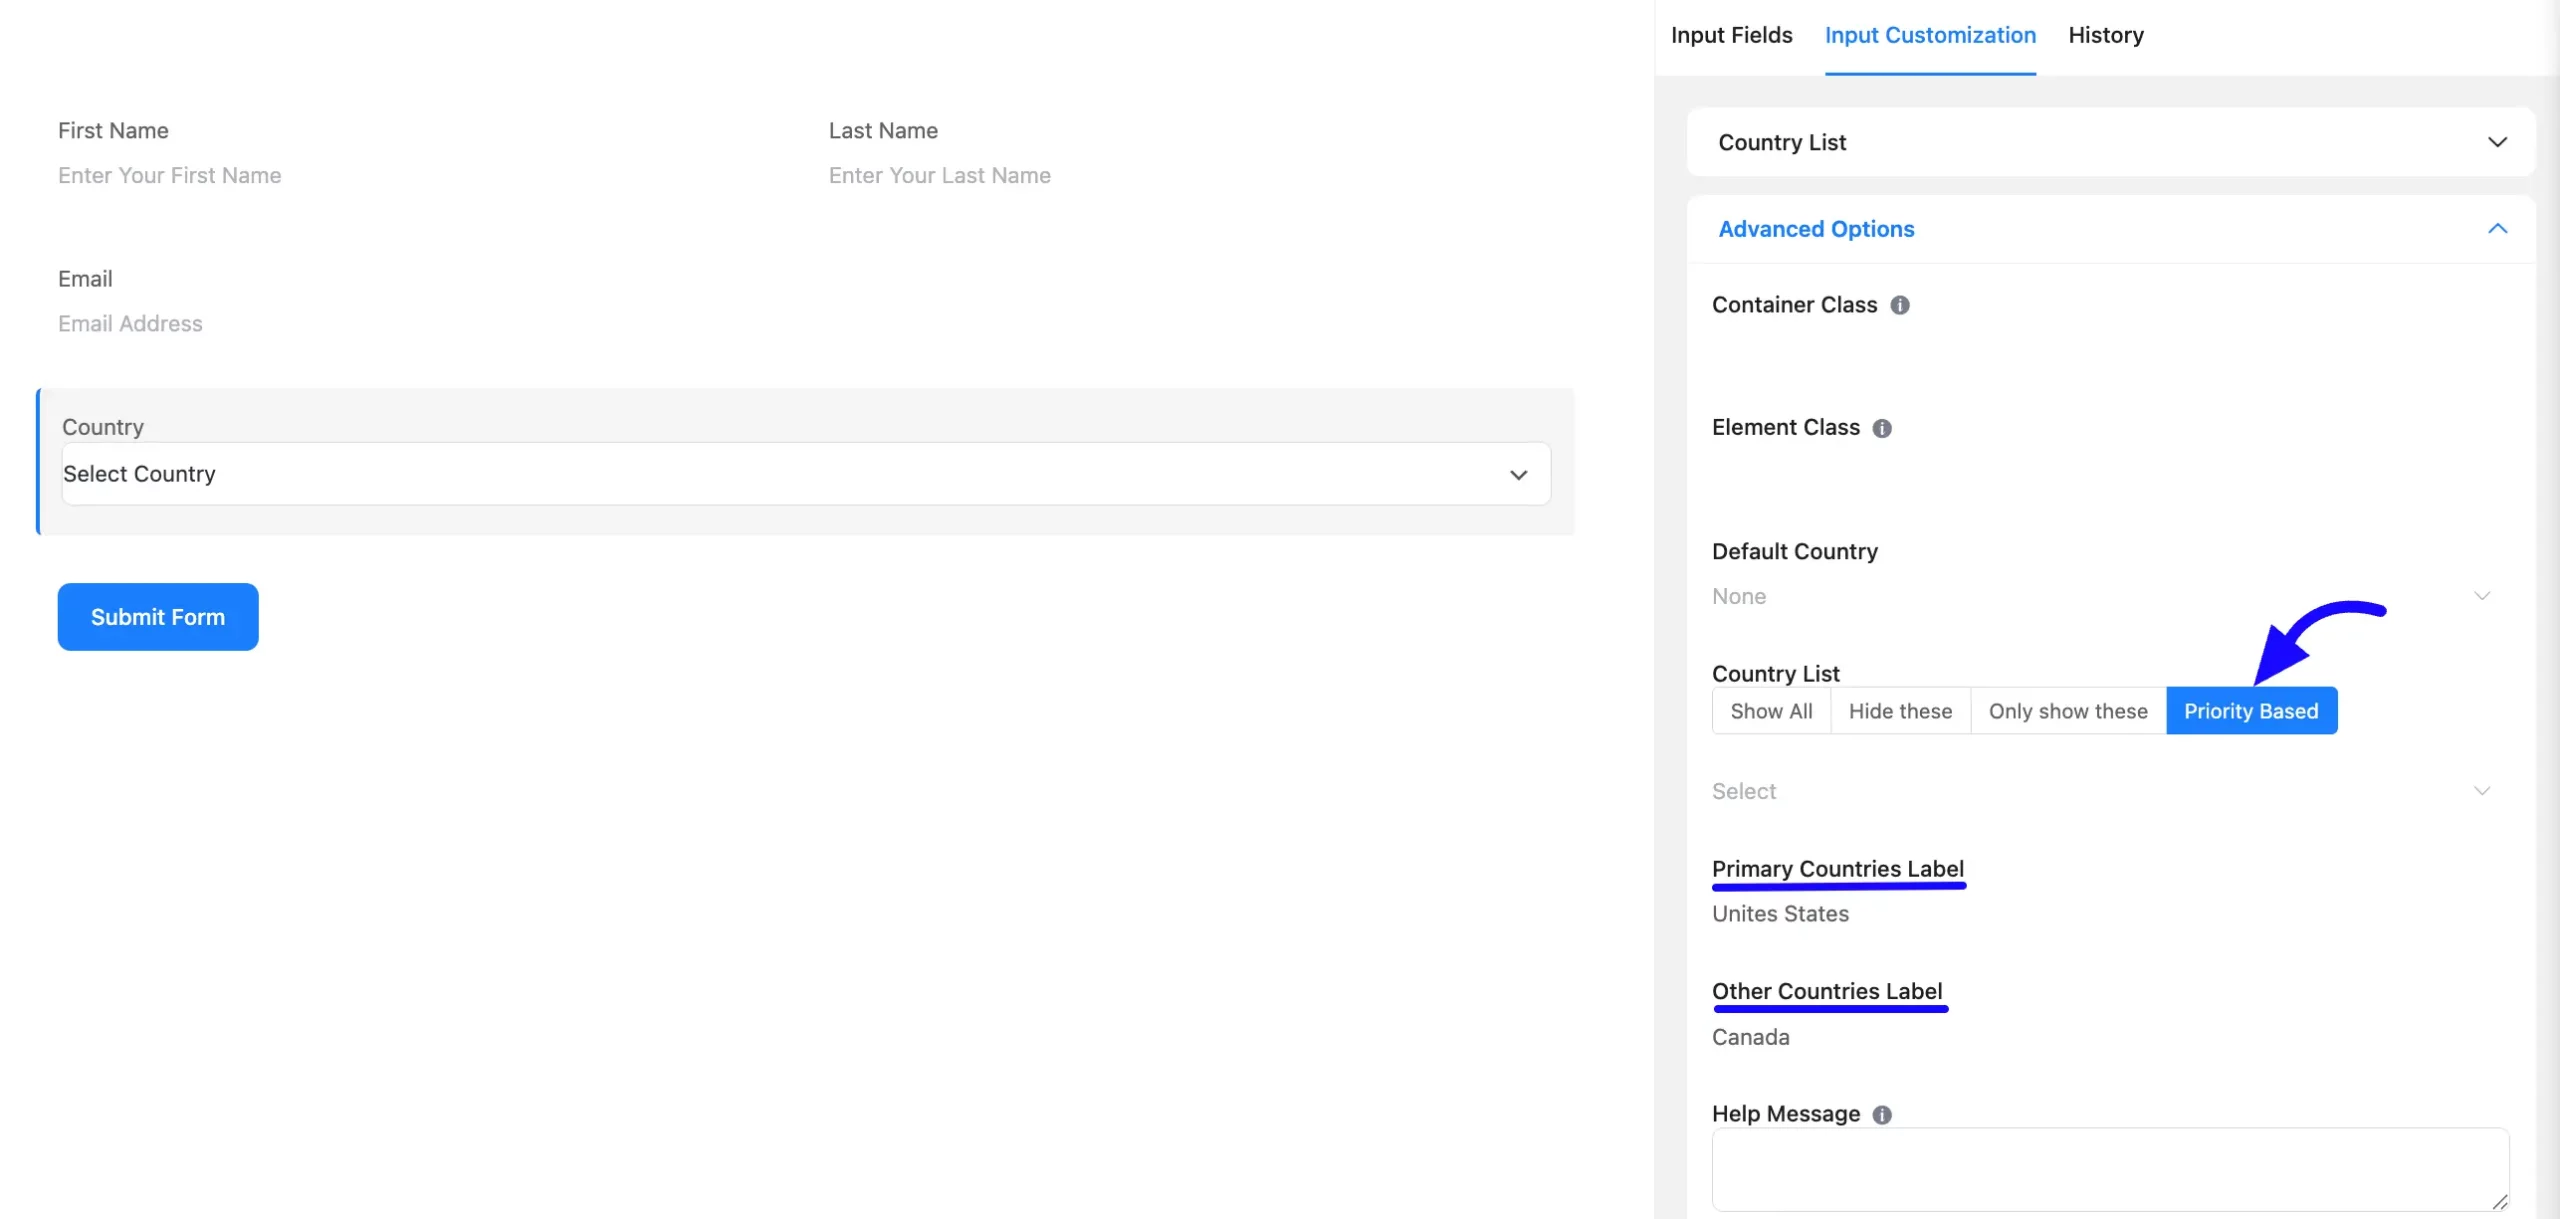Image resolution: width=2560 pixels, height=1219 pixels.
Task: Click Help Message text area
Action: point(2110,1170)
